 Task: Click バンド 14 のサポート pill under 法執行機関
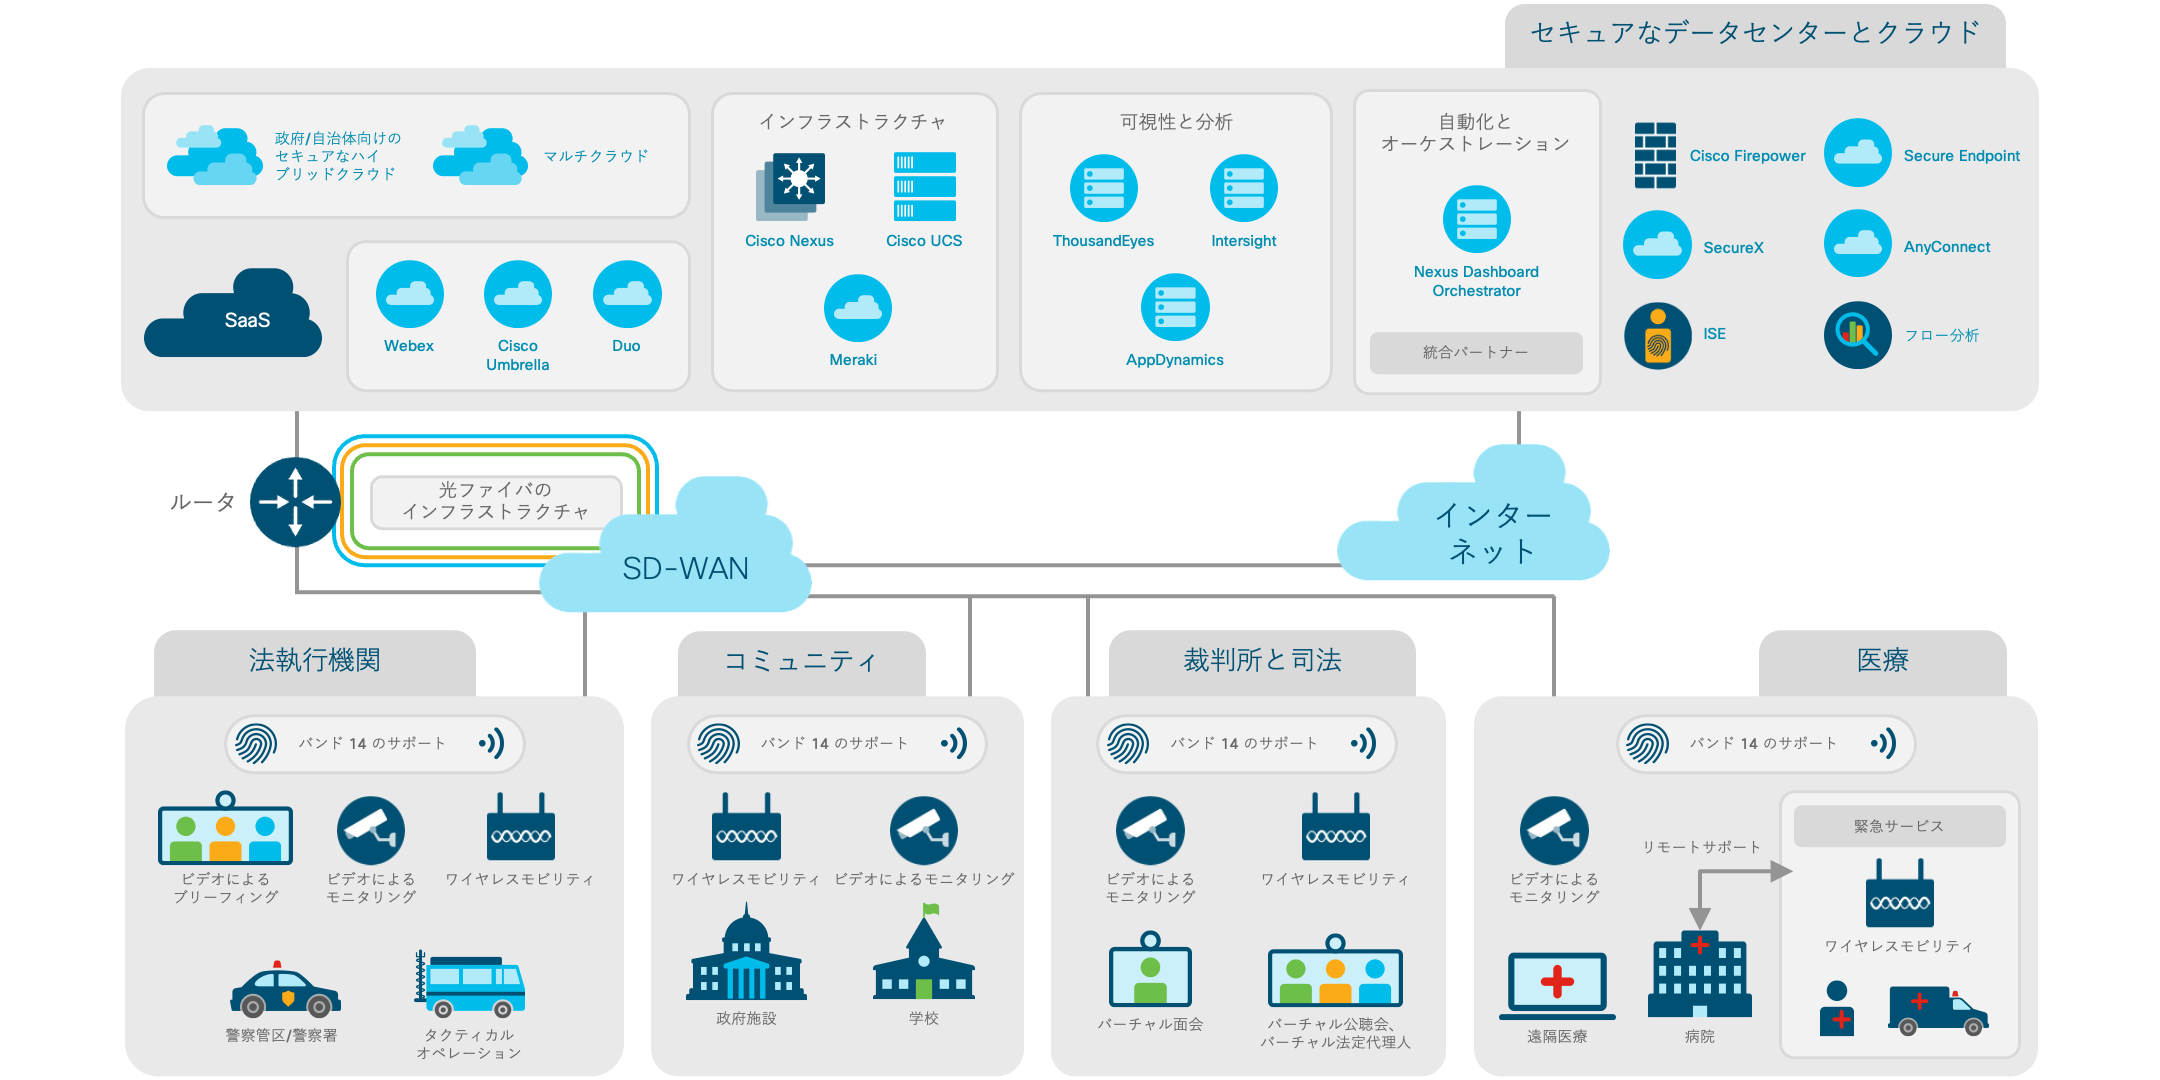coord(374,744)
